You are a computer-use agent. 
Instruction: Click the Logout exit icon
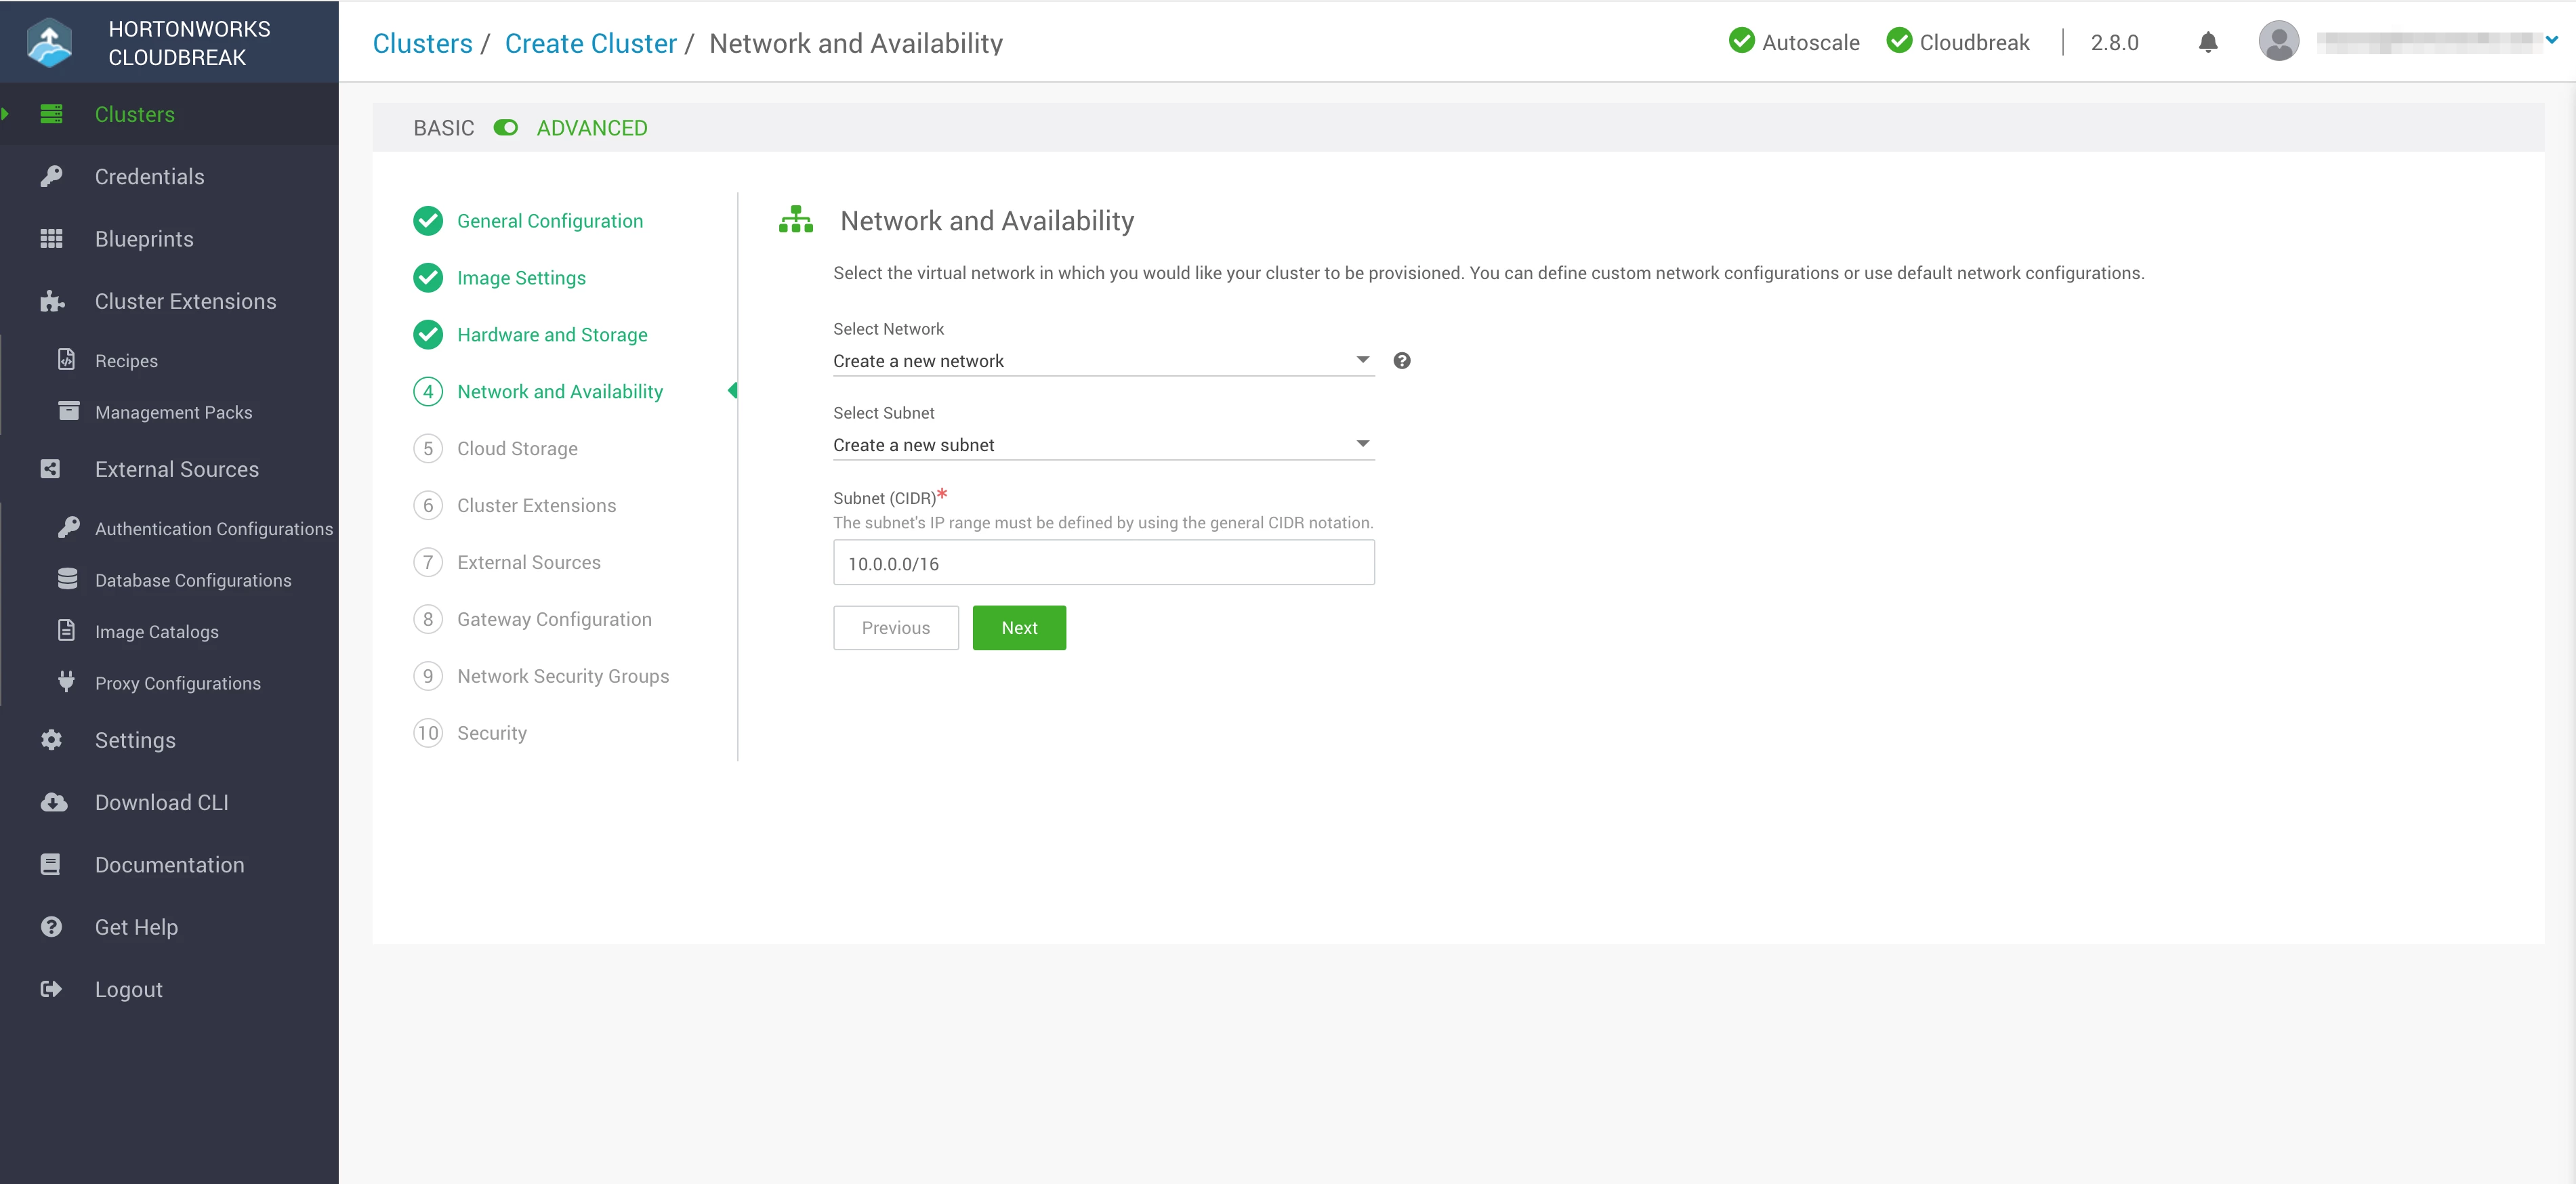point(51,989)
